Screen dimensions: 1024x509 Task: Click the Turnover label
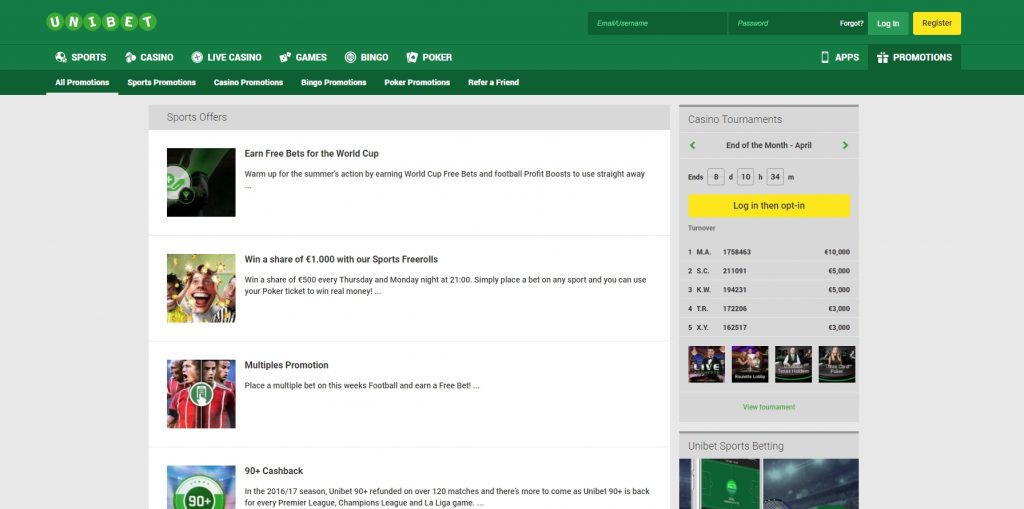701,228
